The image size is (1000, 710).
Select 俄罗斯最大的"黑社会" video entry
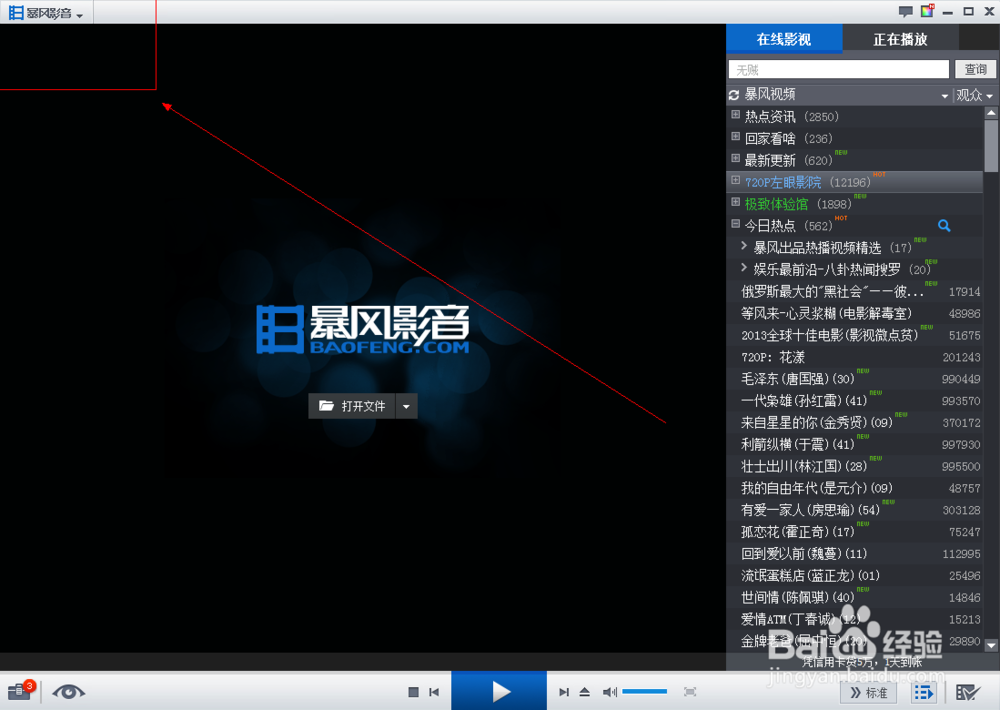coord(855,292)
